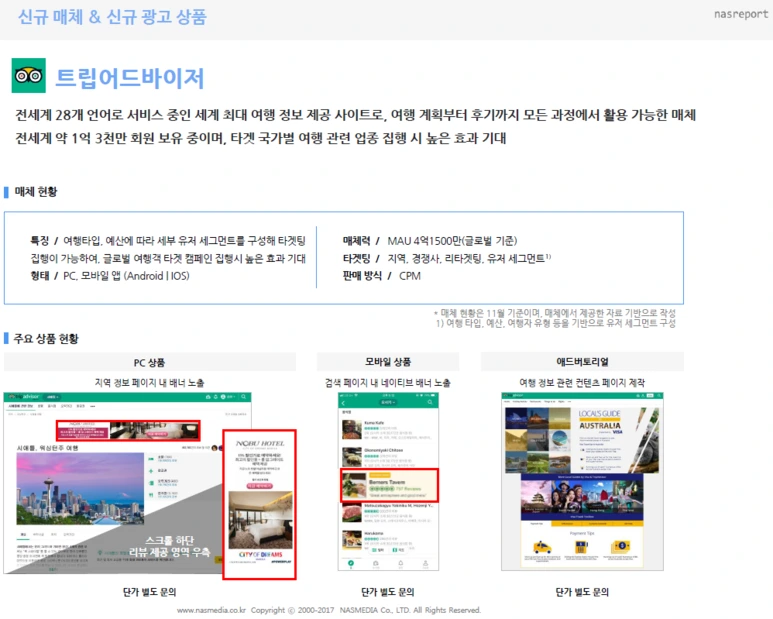The image size is (773, 619).
Task: Click the '주요 상품 현황' section heading
Action: click(46, 339)
